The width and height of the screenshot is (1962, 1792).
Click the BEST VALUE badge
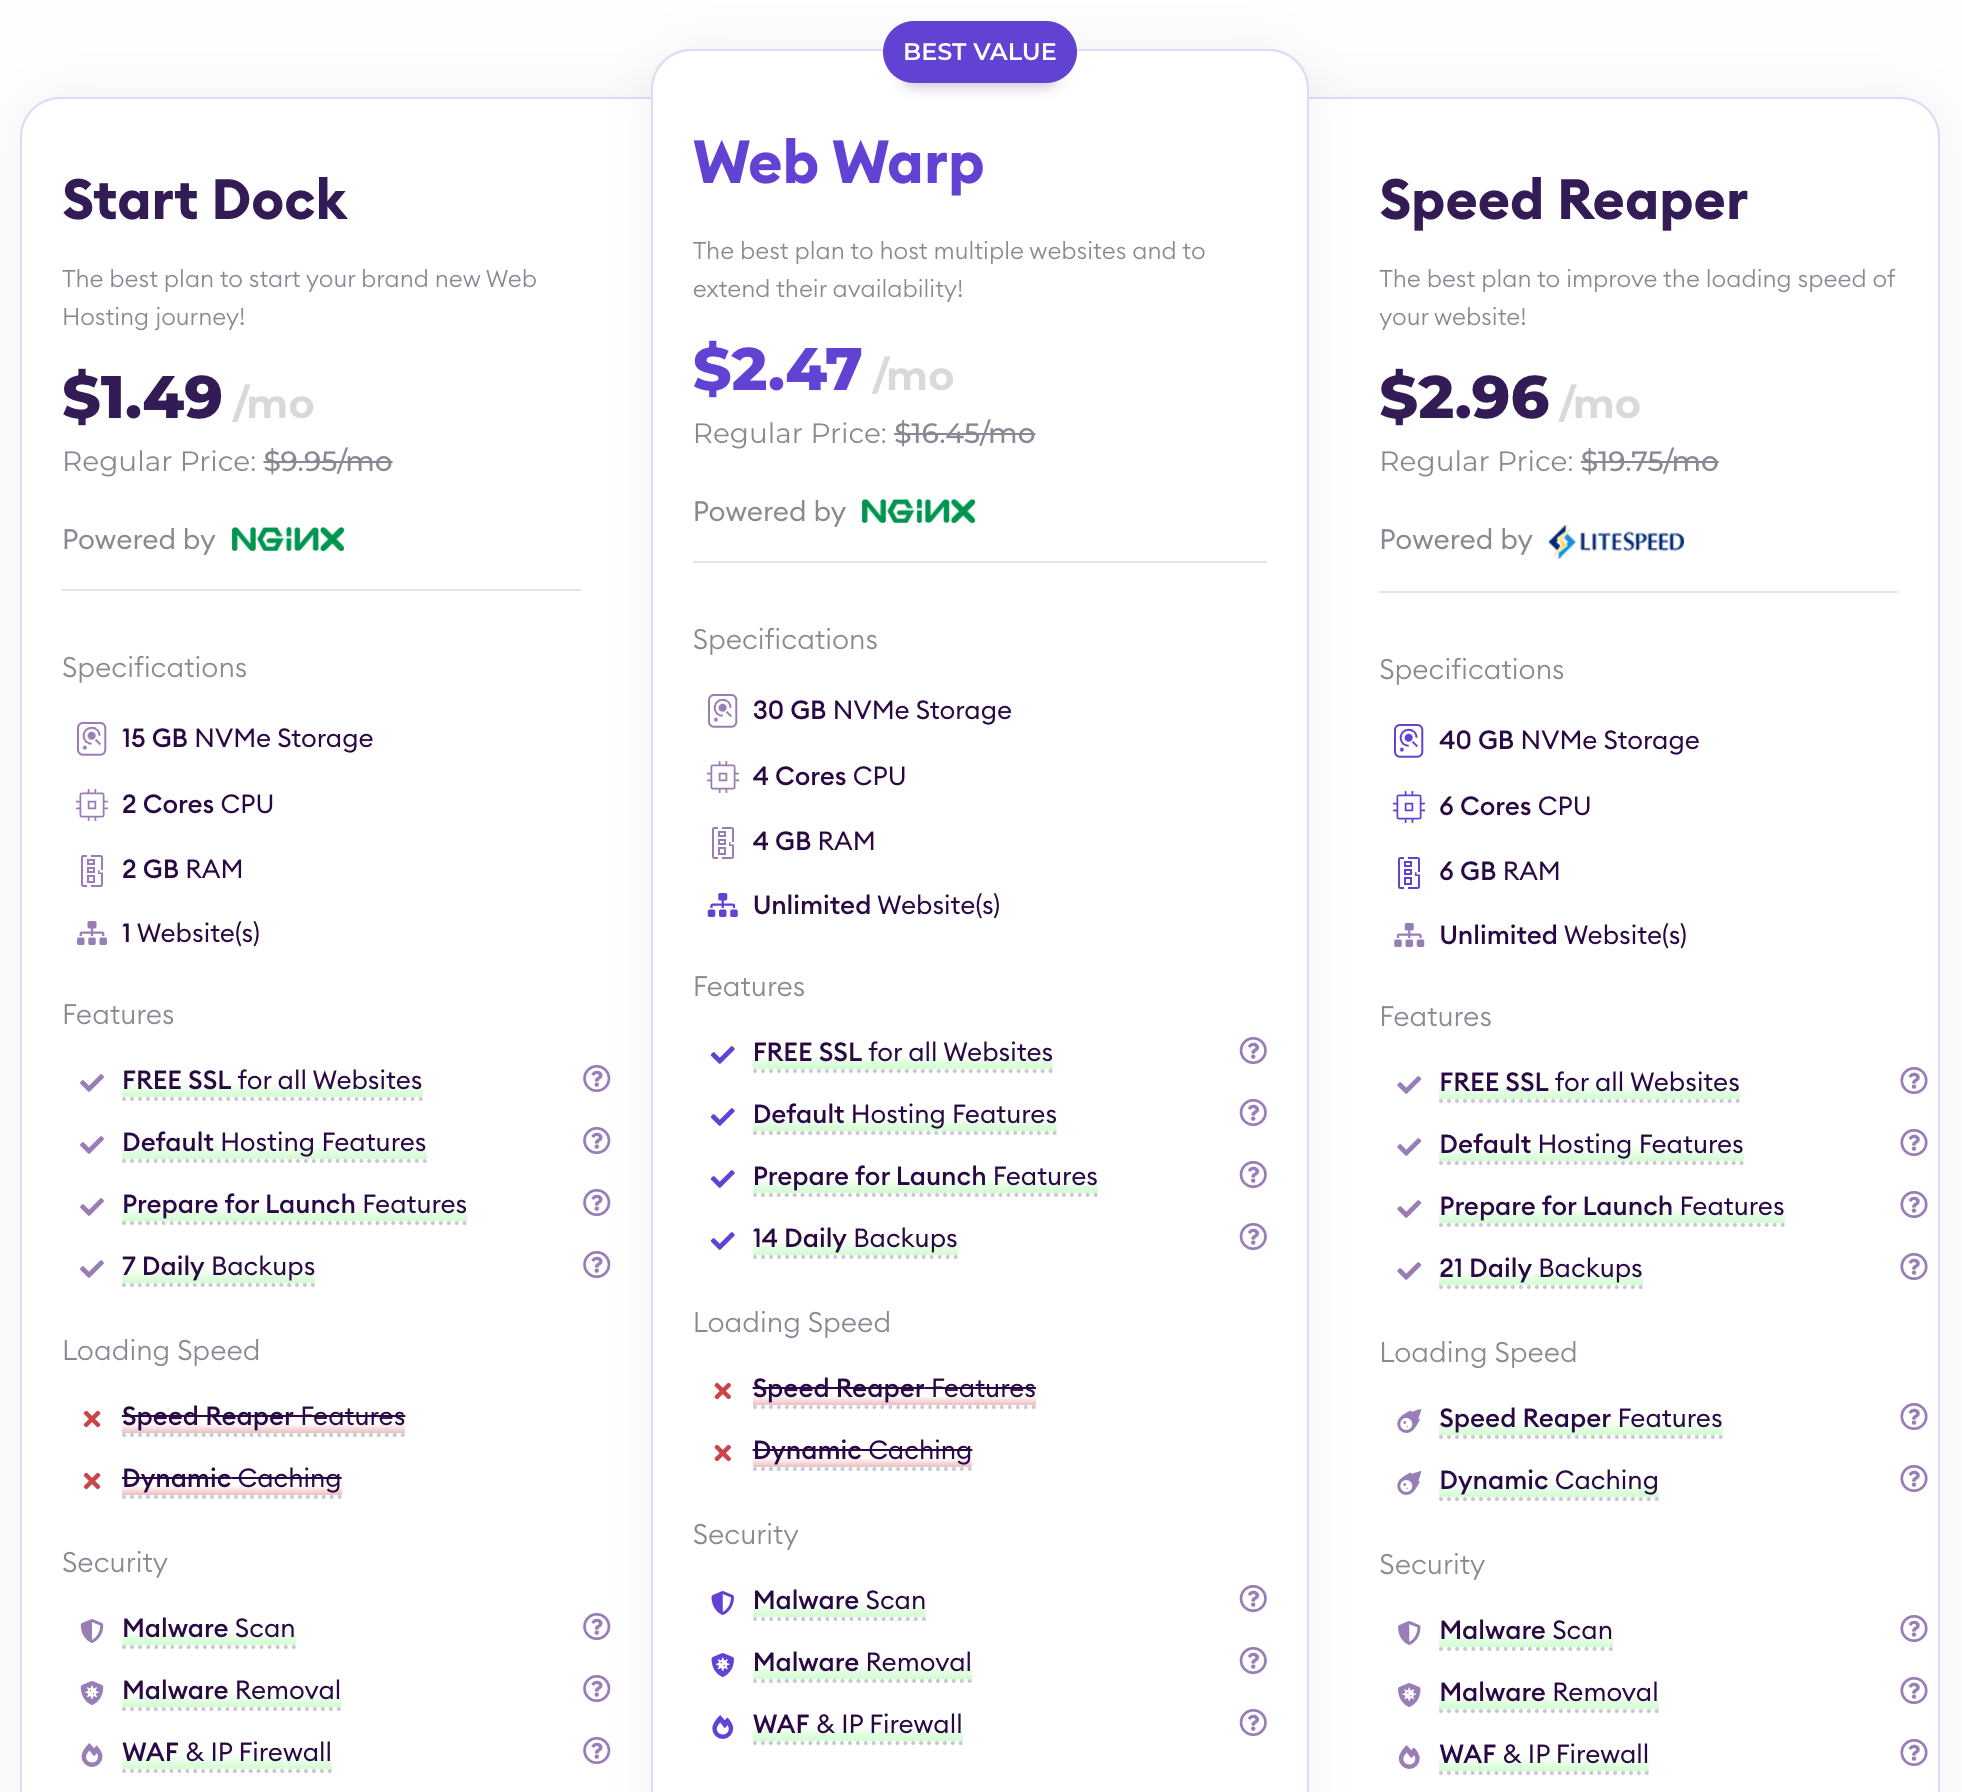(979, 52)
